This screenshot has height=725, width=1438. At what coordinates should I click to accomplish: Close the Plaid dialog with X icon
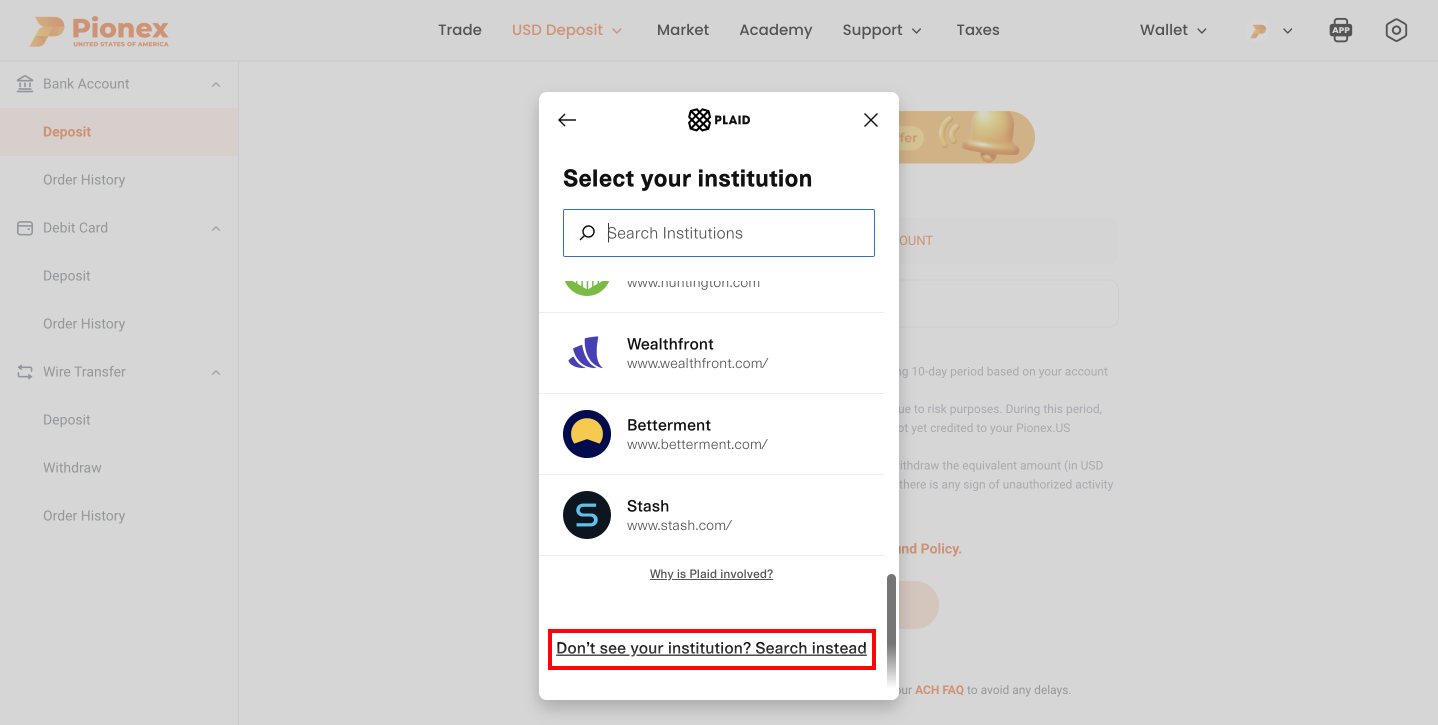(871, 120)
